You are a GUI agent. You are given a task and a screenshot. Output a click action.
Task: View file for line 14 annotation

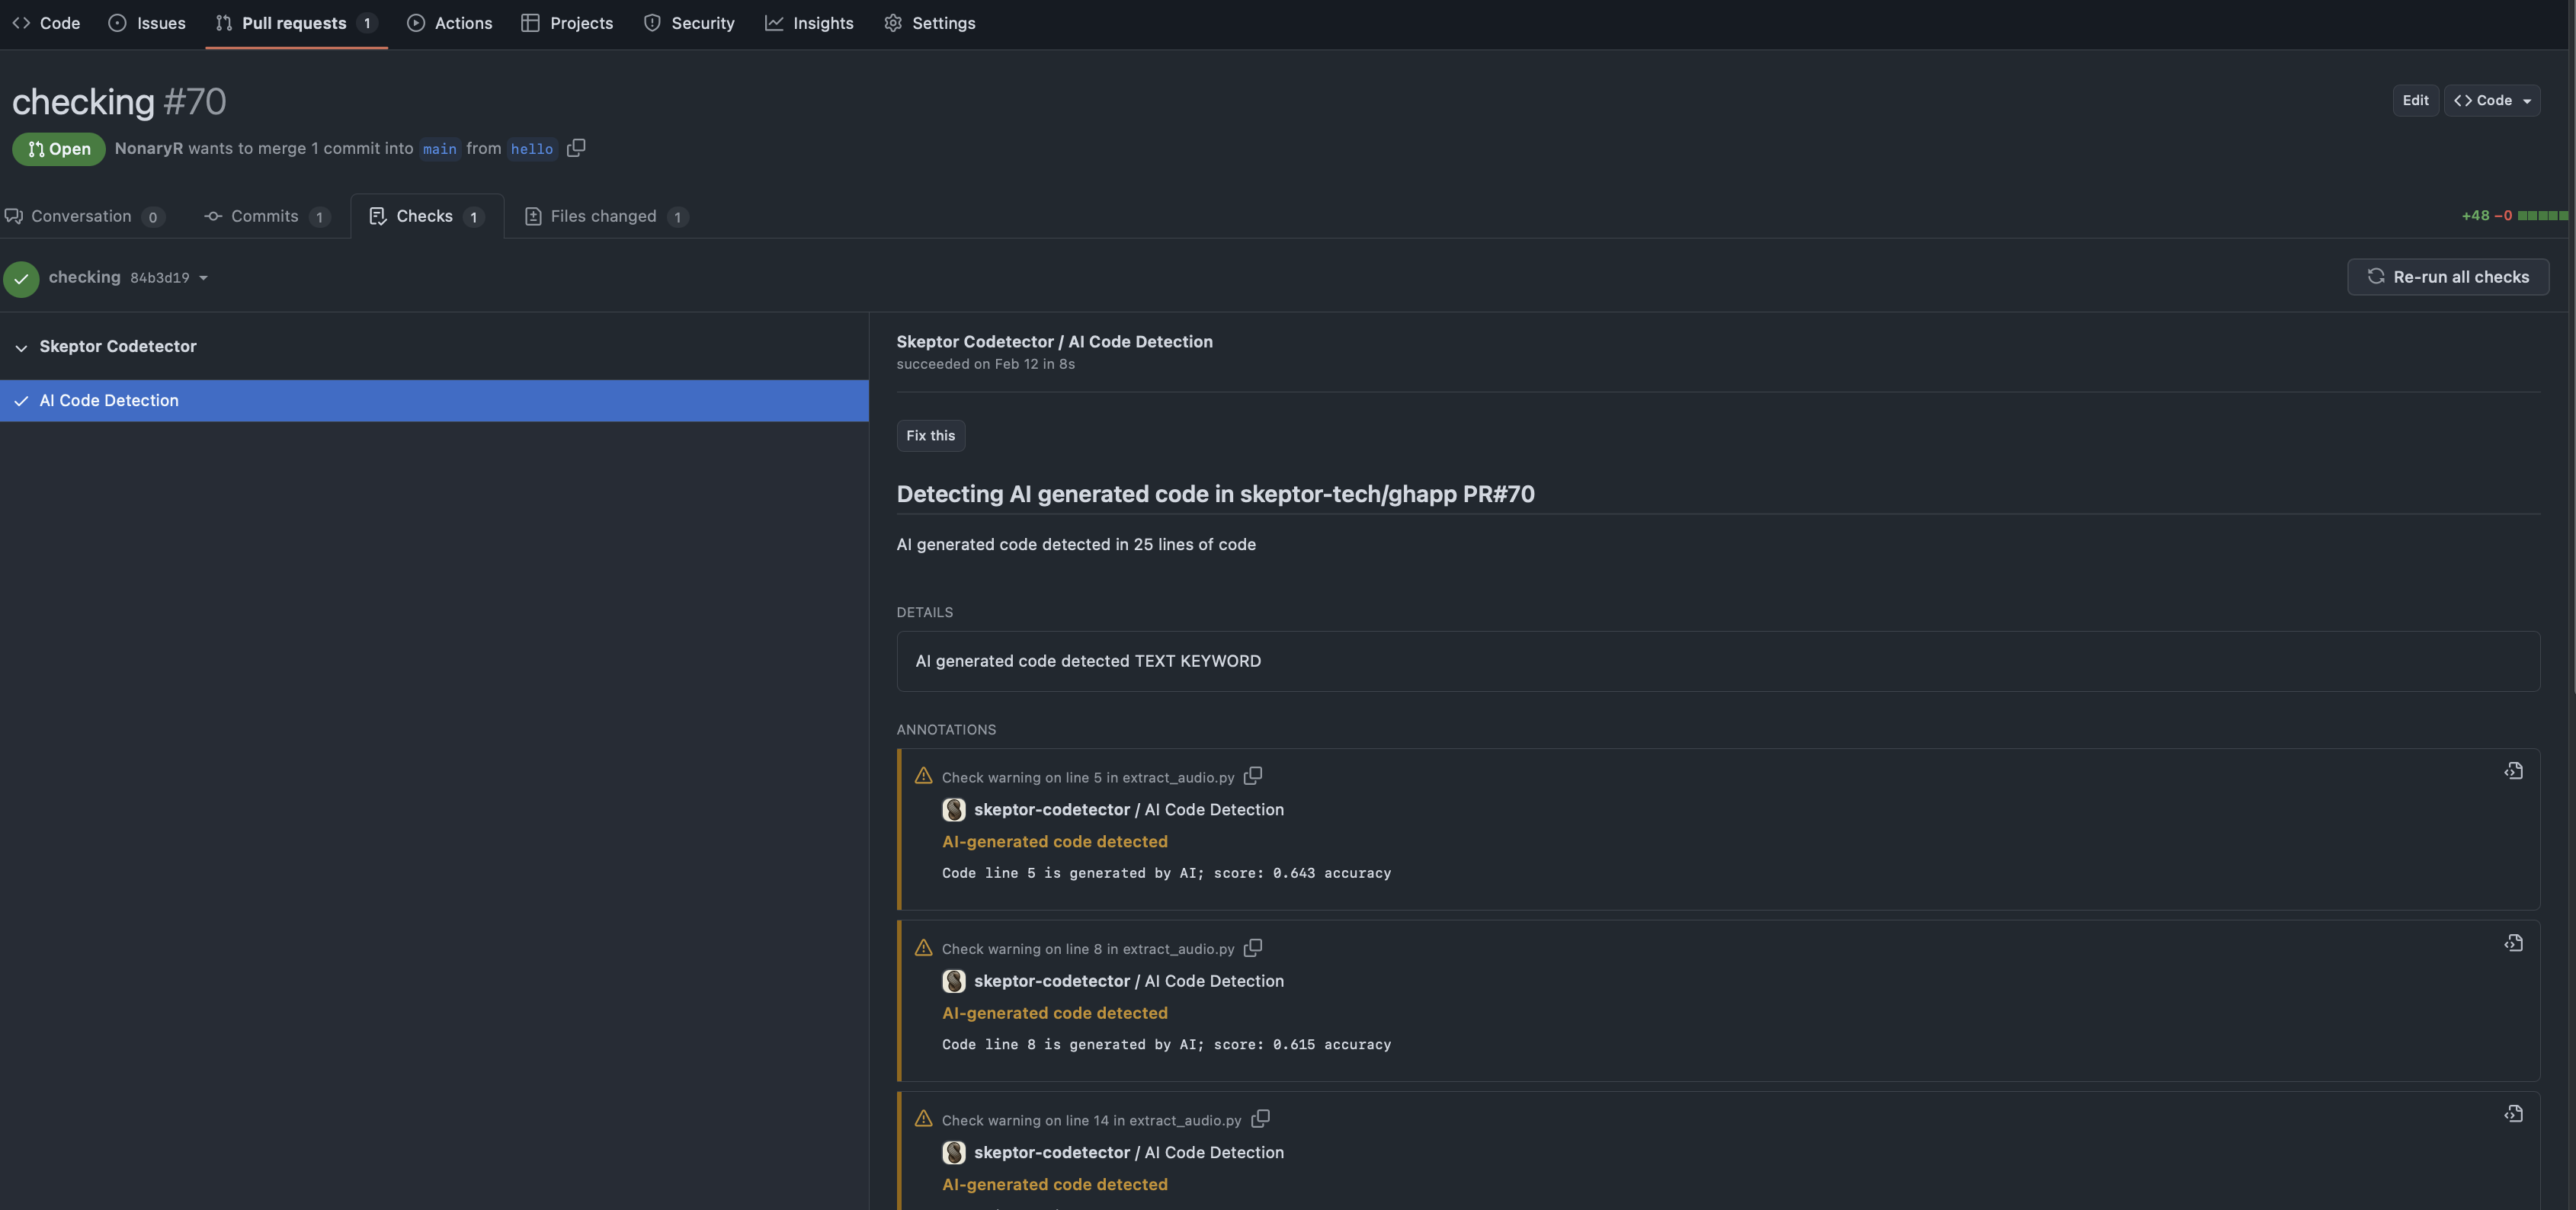[x=2513, y=1114]
